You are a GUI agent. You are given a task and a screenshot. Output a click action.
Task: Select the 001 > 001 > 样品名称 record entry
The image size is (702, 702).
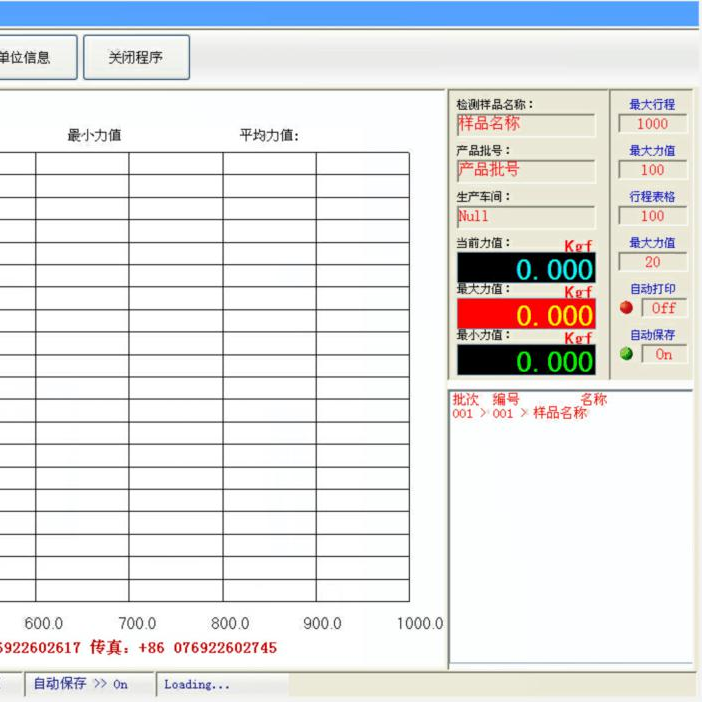(519, 413)
